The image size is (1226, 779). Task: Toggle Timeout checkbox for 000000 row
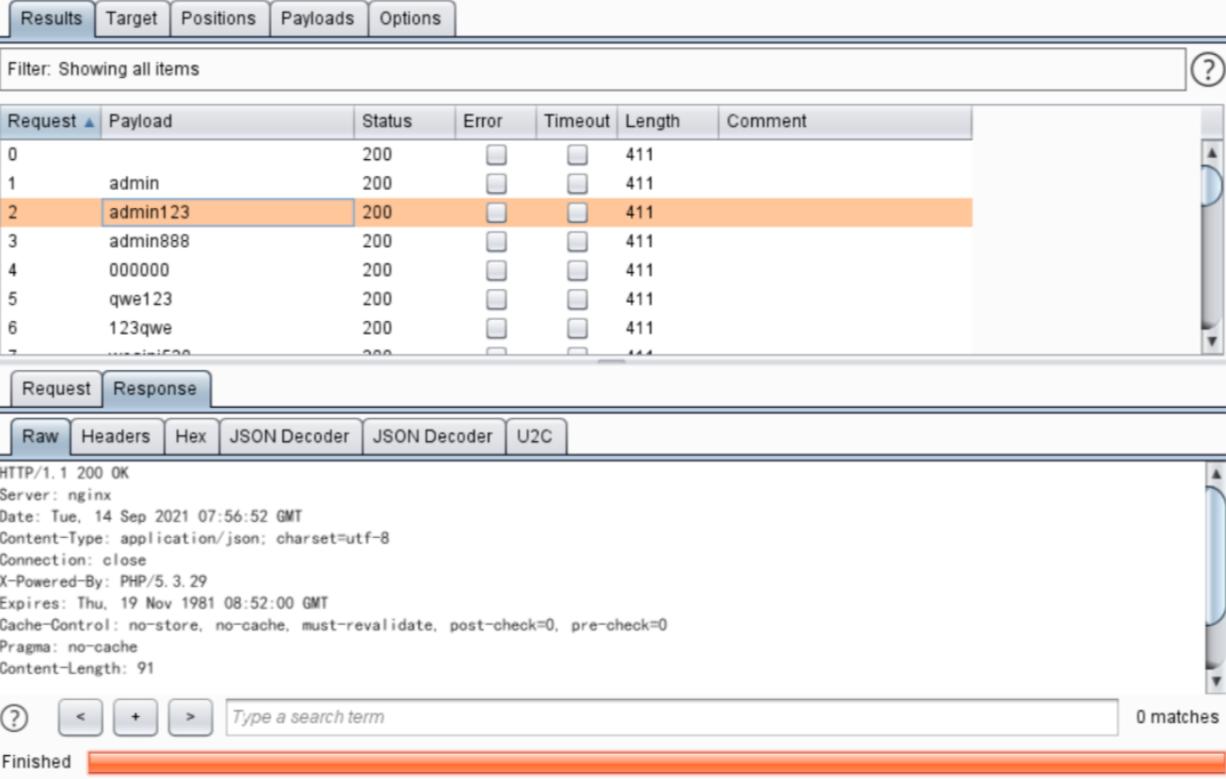coord(577,270)
